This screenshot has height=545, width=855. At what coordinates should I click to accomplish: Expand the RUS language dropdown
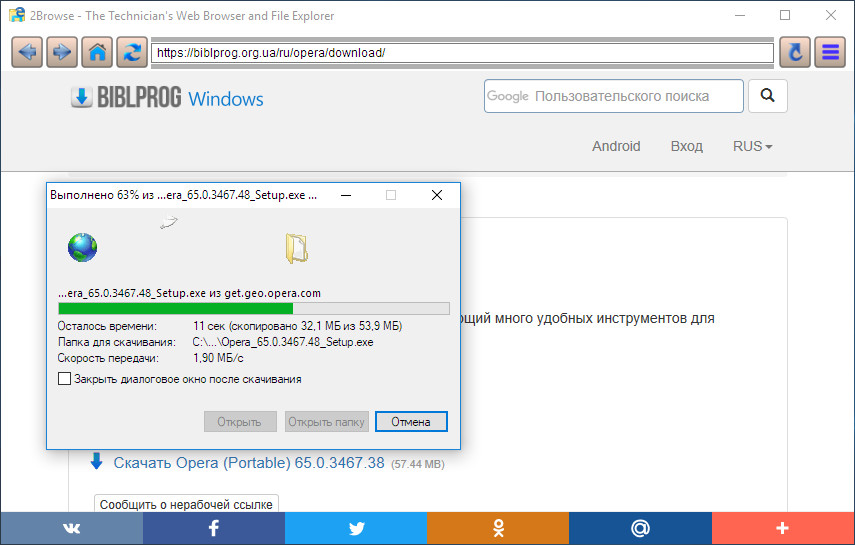pos(752,146)
